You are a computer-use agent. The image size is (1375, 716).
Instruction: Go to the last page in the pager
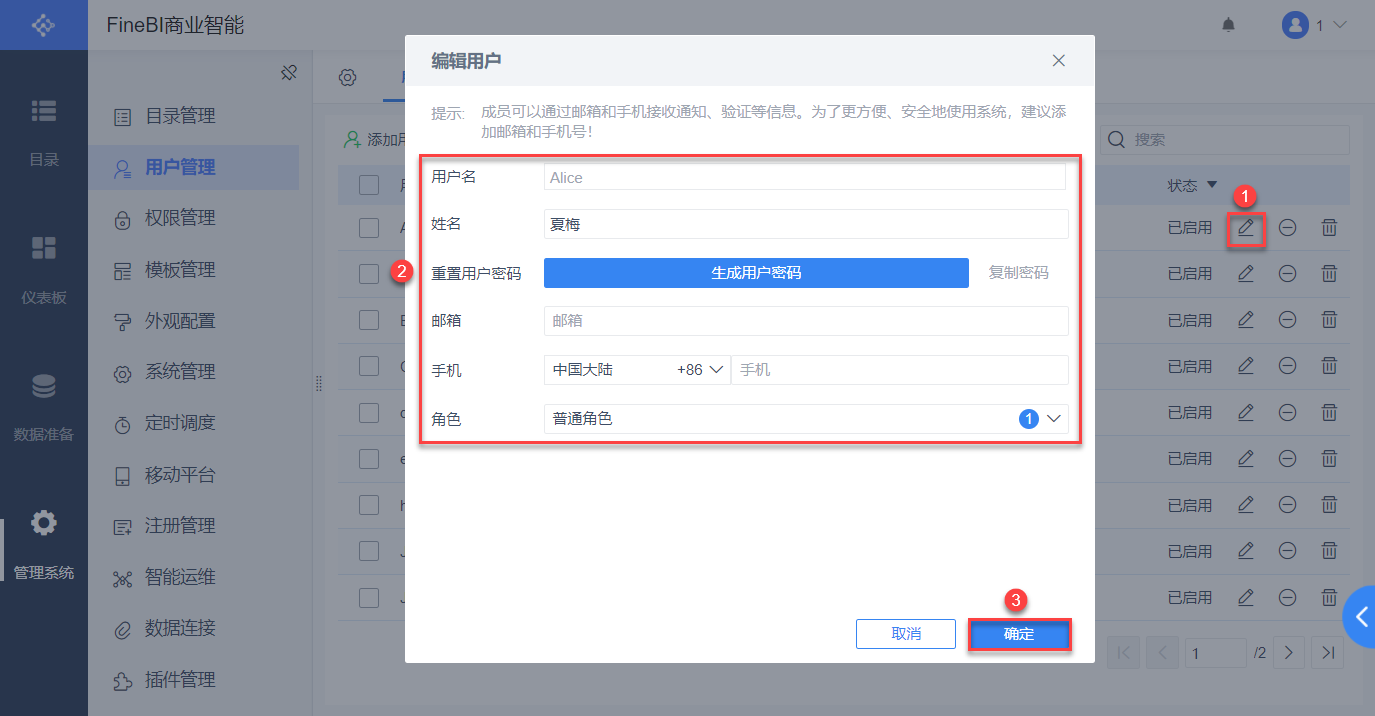pos(1328,652)
